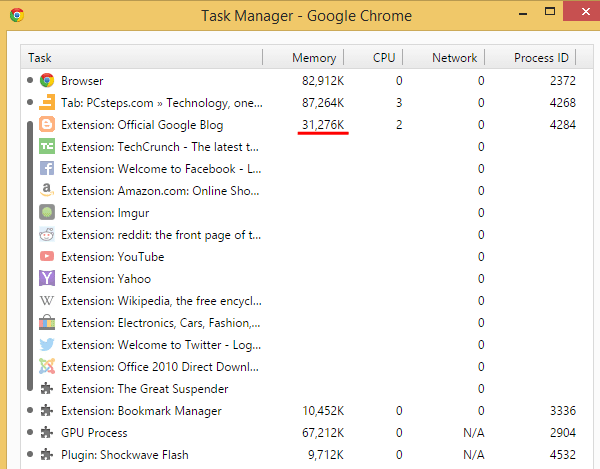
Task: Select Extension: Welcome to Facebook row
Action: [x=306, y=169]
